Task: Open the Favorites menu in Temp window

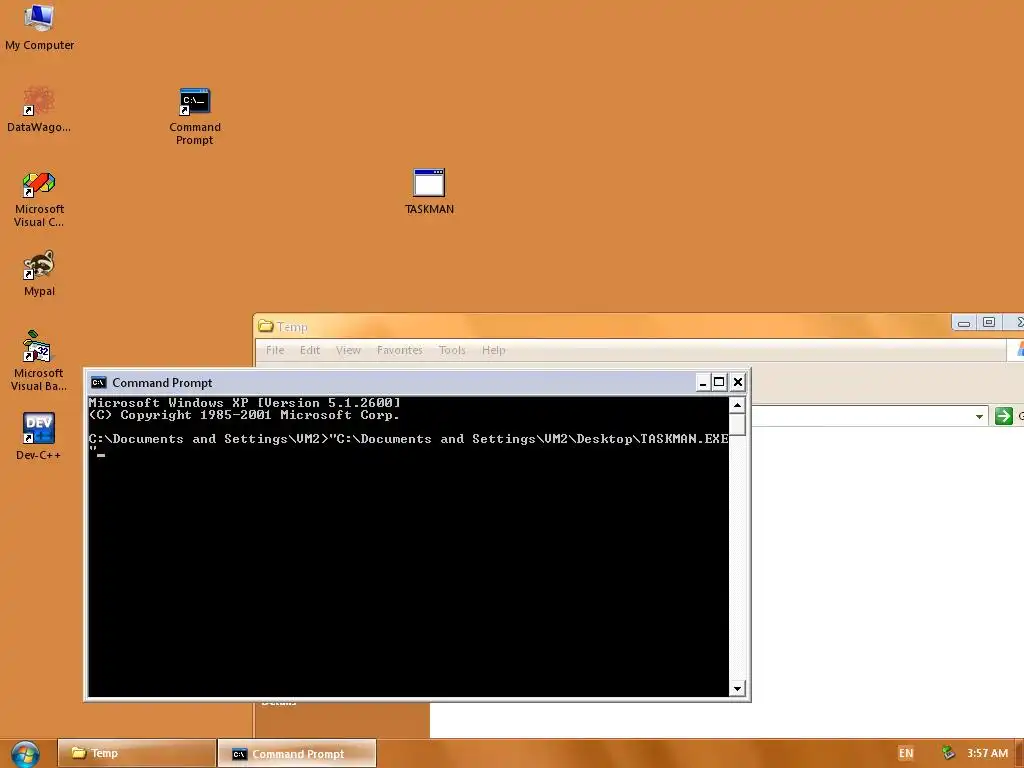Action: [400, 350]
